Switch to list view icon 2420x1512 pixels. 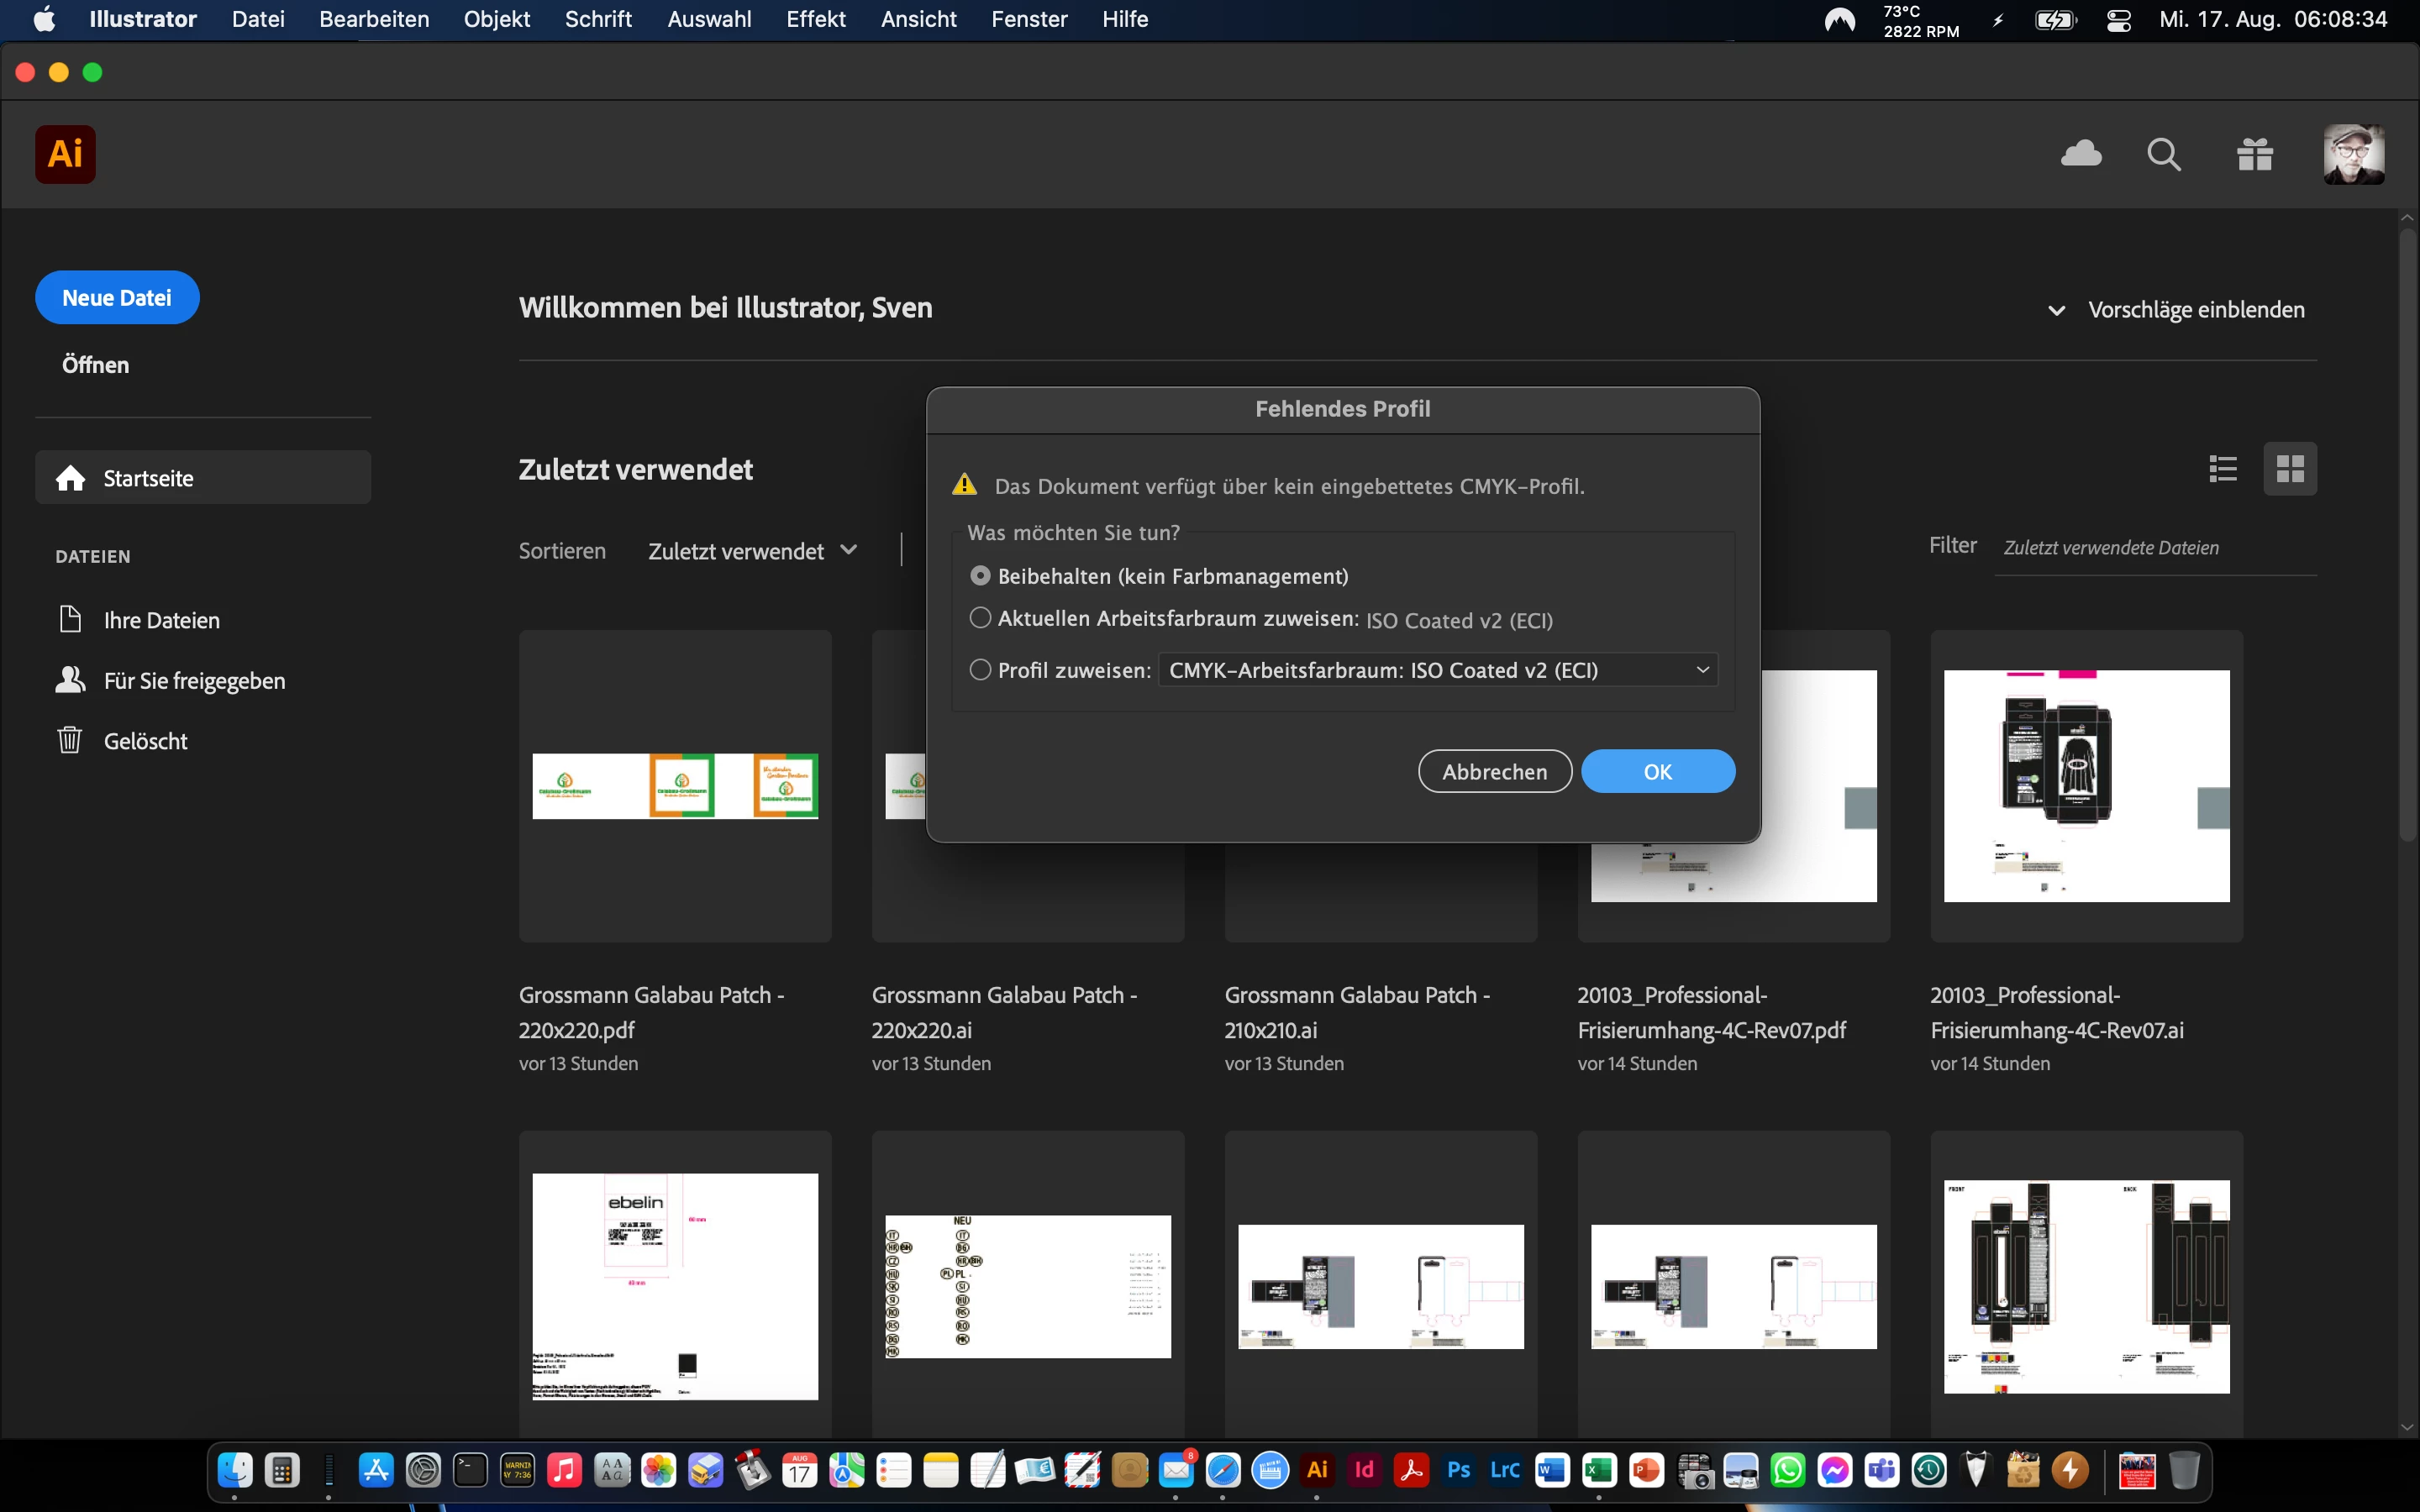pyautogui.click(x=2223, y=468)
